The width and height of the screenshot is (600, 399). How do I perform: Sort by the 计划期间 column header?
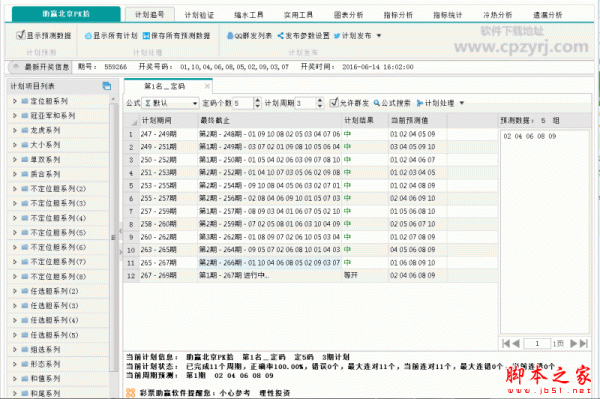[x=168, y=121]
